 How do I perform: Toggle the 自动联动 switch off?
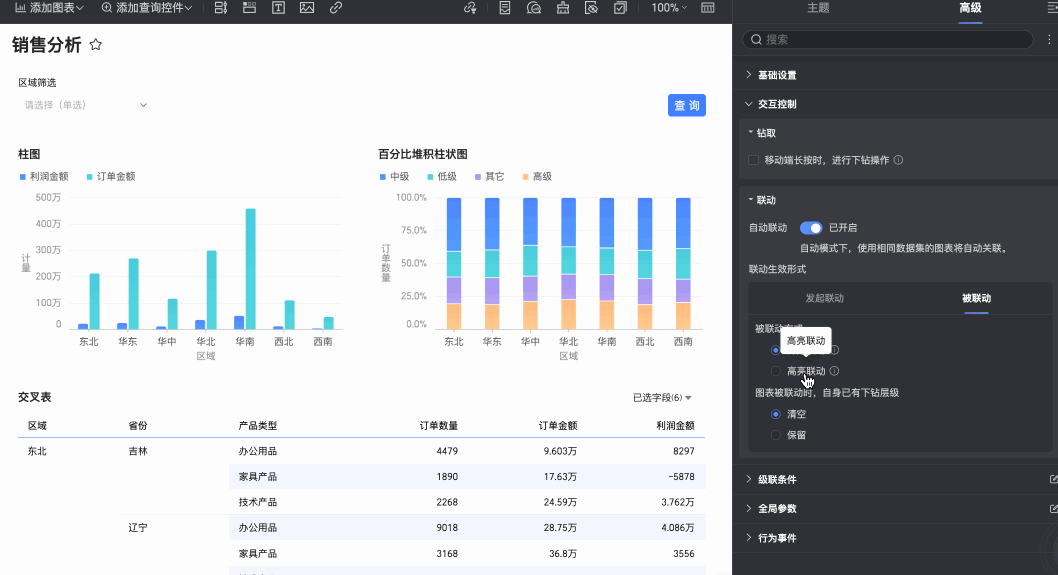click(810, 228)
